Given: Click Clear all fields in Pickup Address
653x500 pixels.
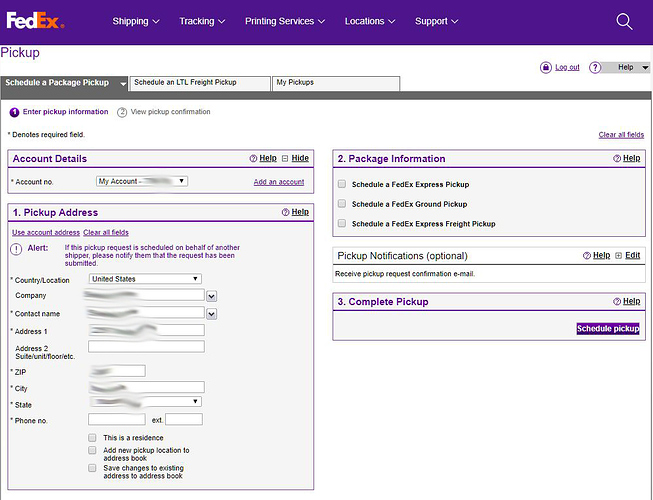Looking at the screenshot, I should (106, 232).
